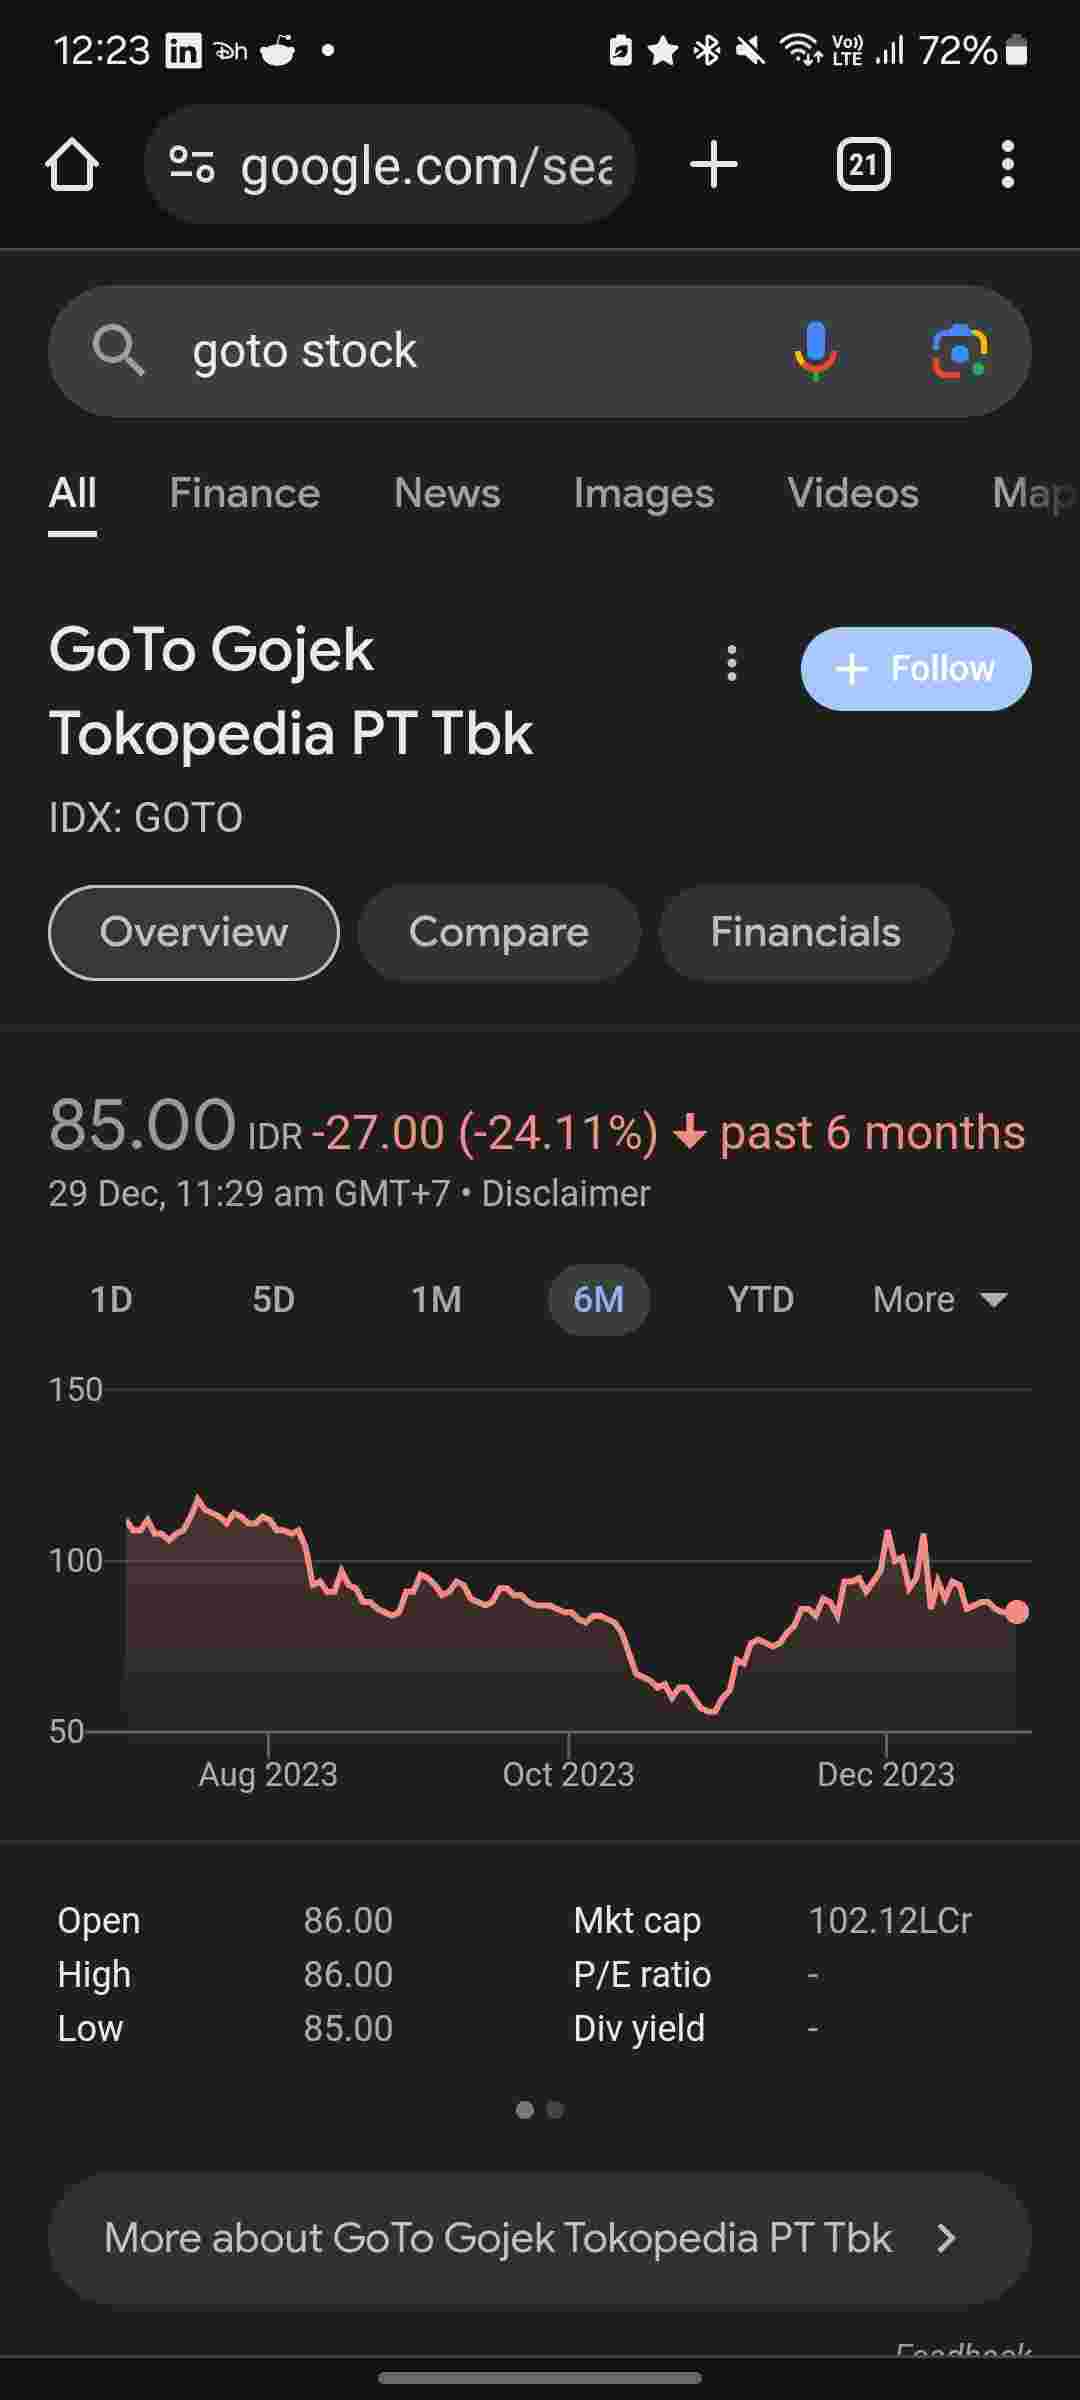Tap the goto stock search field
The width and height of the screenshot is (1080, 2400).
[450, 351]
